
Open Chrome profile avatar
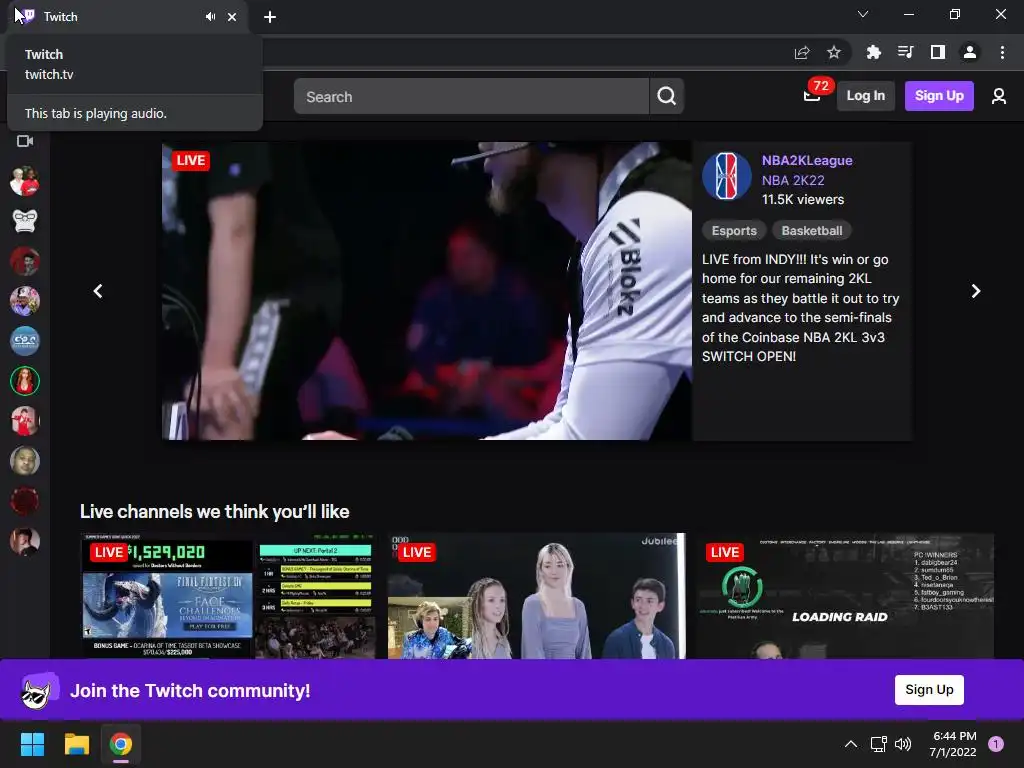(x=970, y=52)
